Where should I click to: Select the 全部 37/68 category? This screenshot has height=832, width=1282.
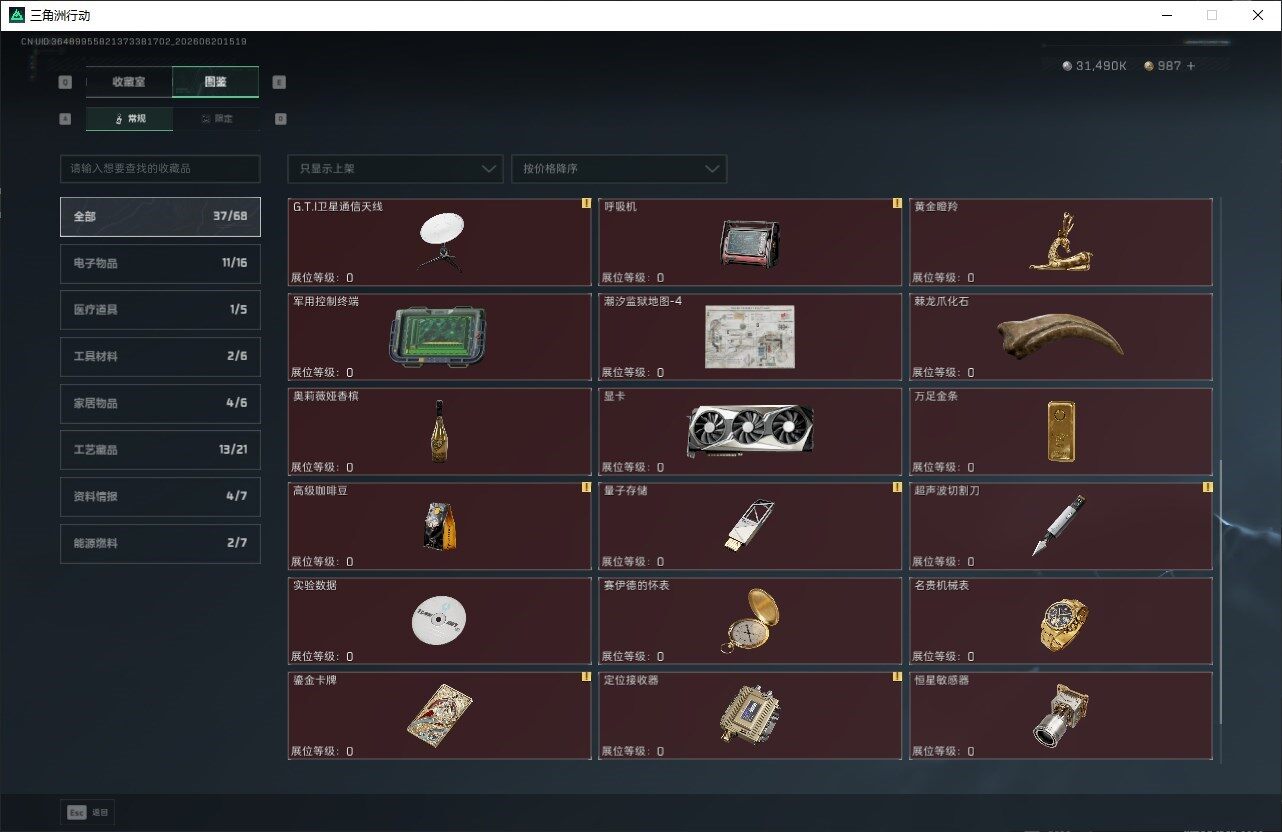[x=160, y=216]
